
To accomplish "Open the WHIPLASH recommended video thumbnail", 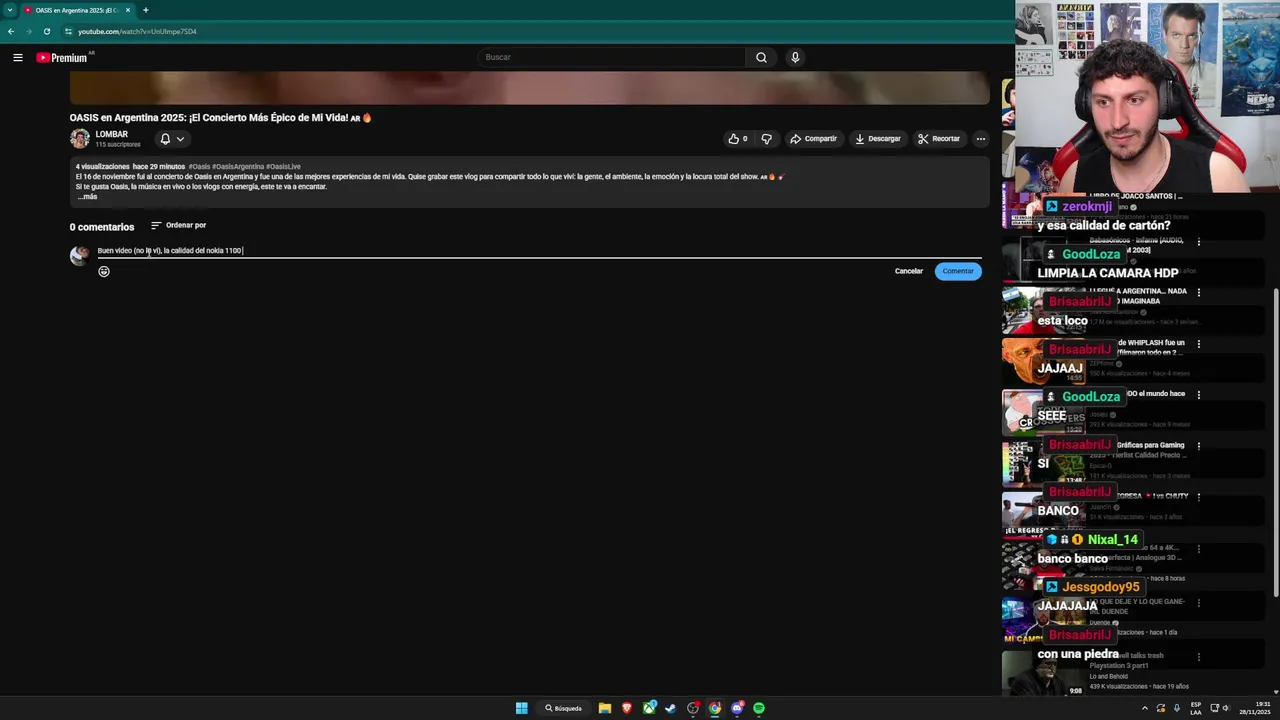I will [1043, 361].
